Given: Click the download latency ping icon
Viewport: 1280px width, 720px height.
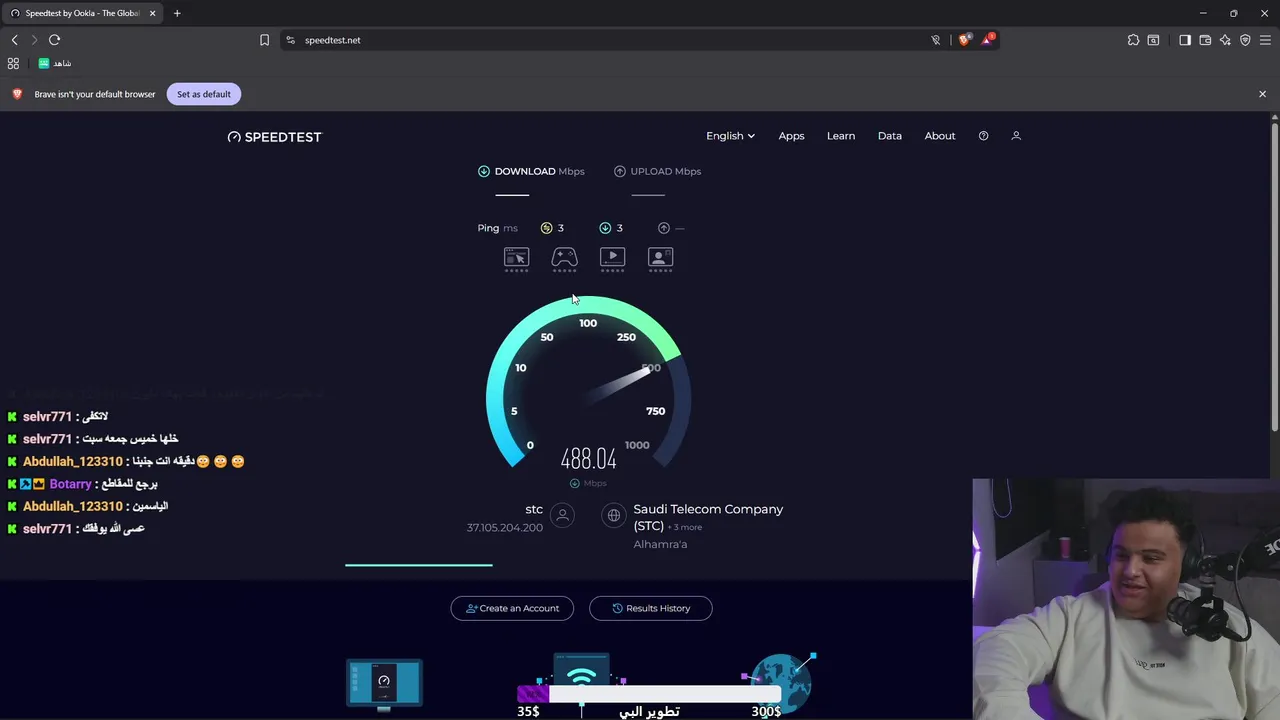Looking at the screenshot, I should point(605,228).
